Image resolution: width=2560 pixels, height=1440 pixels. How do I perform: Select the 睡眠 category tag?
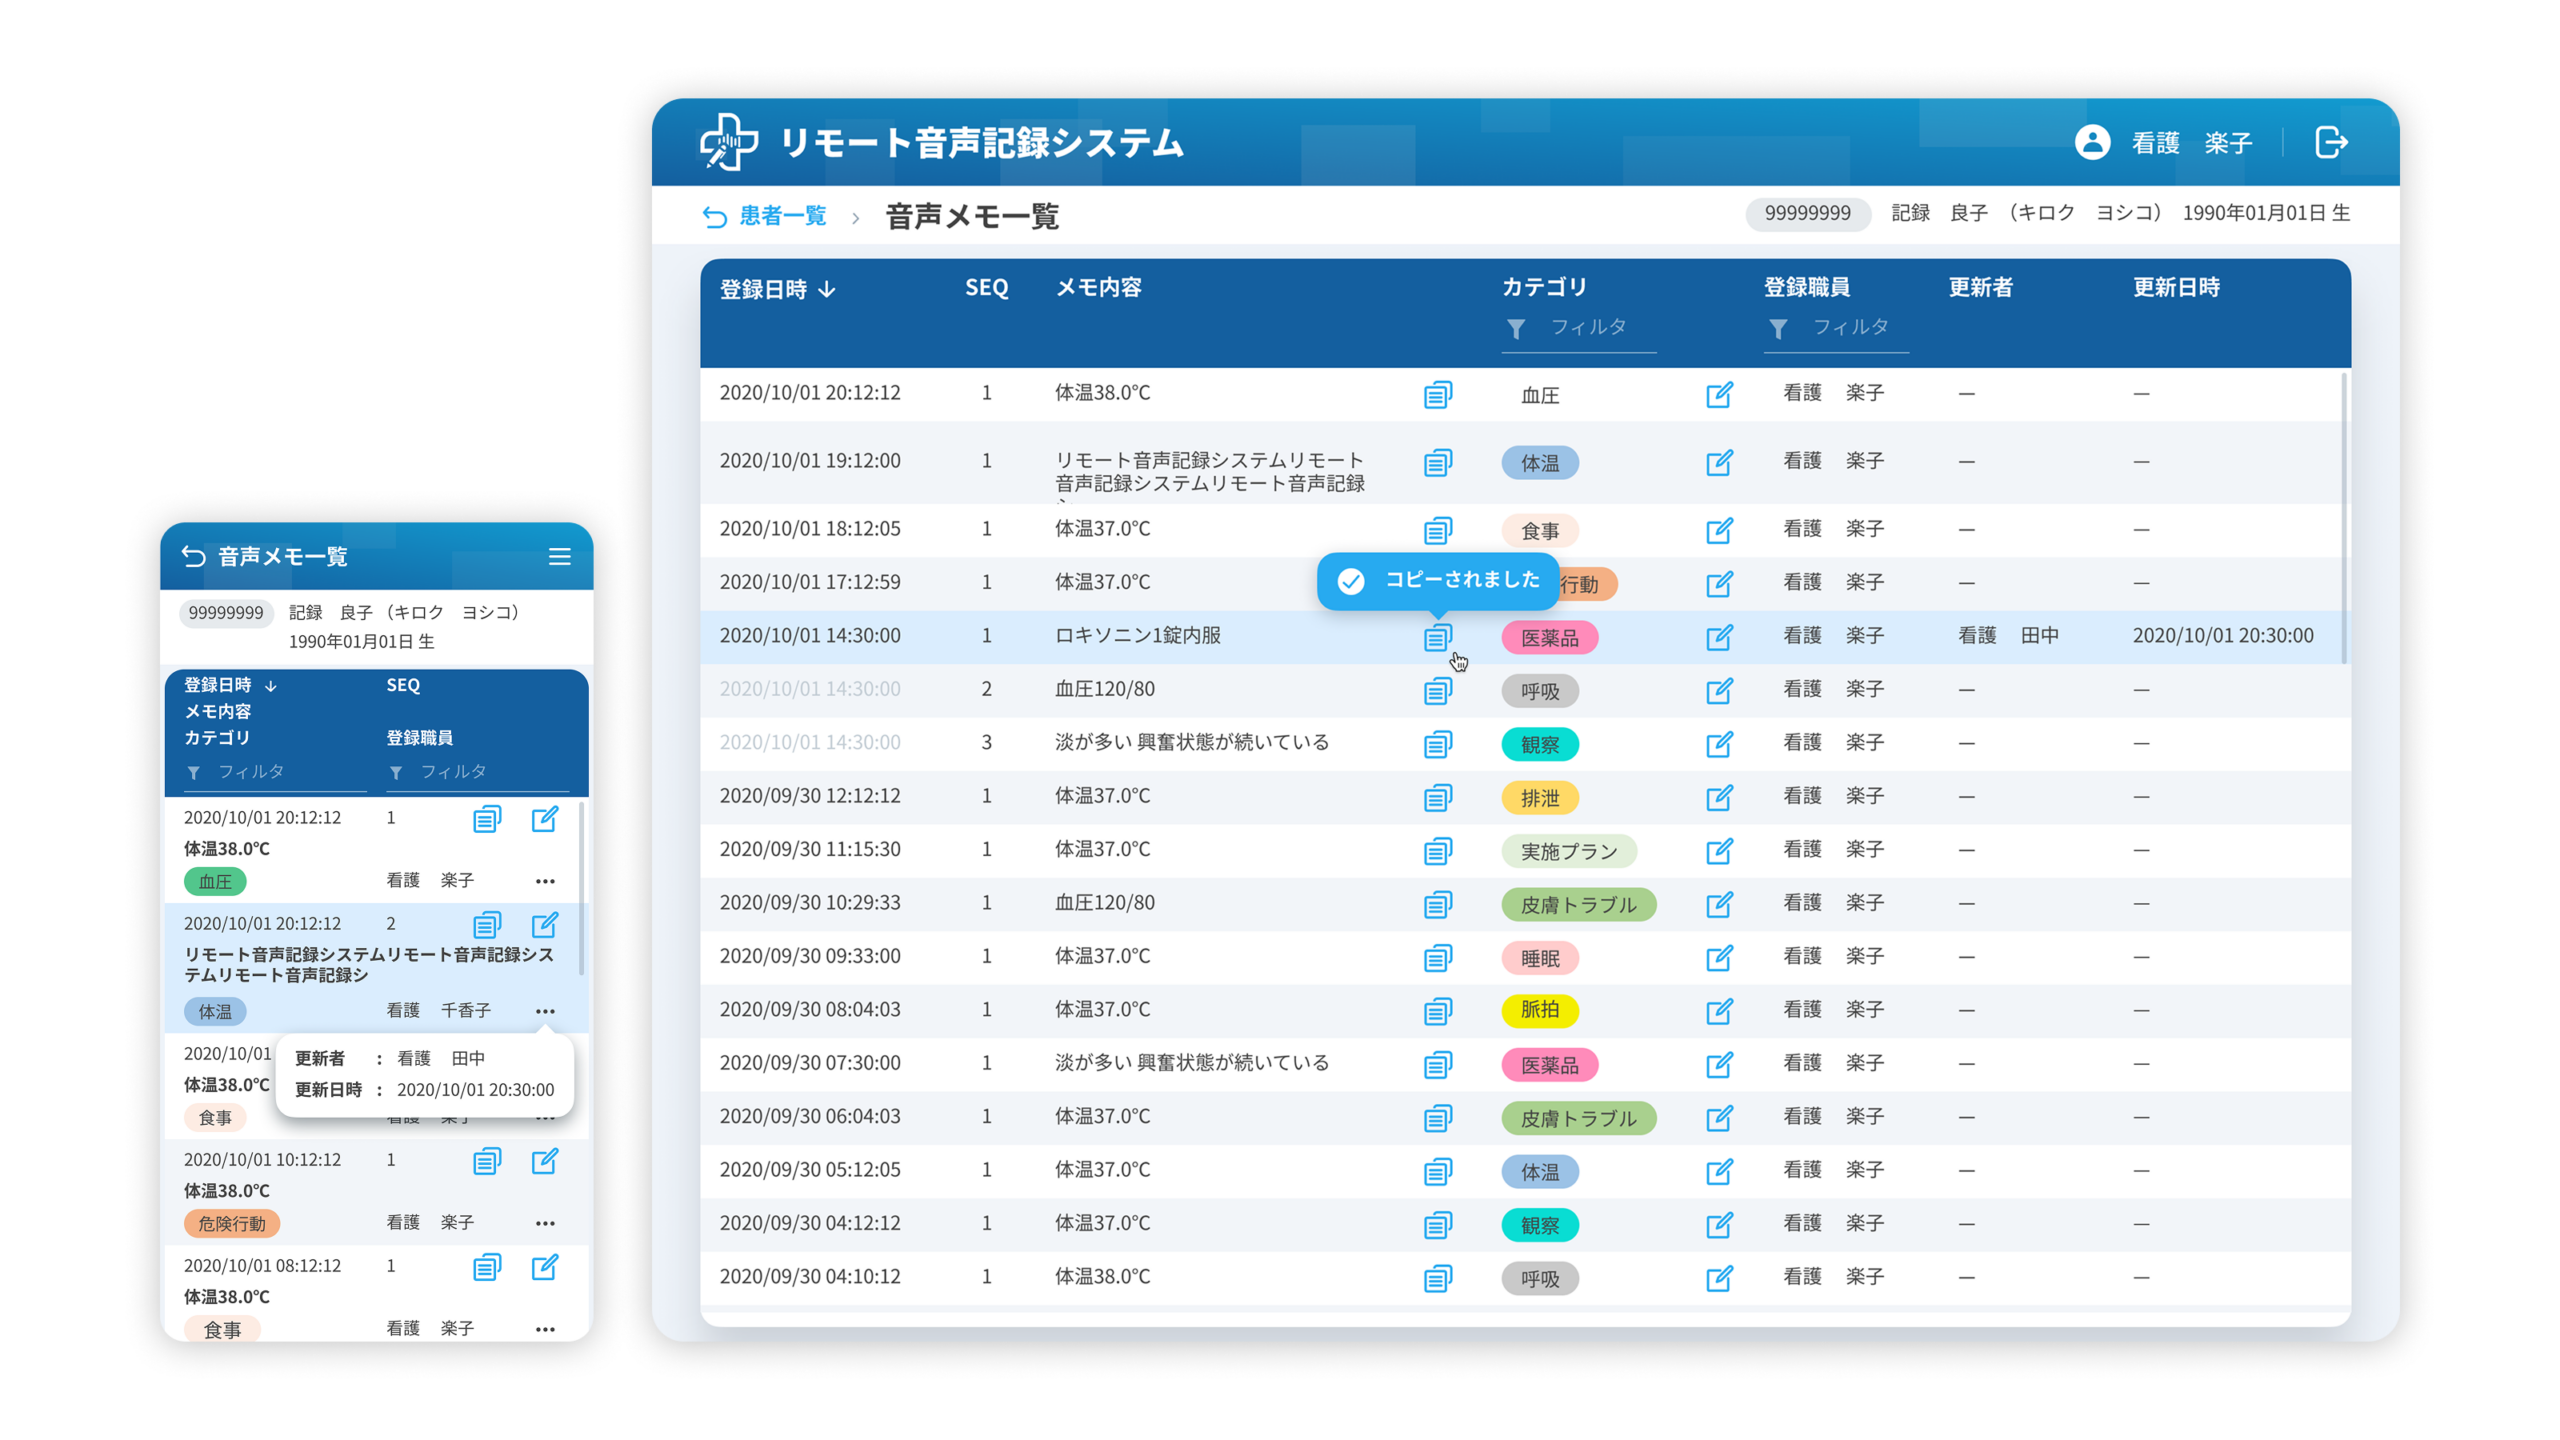[x=1540, y=958]
